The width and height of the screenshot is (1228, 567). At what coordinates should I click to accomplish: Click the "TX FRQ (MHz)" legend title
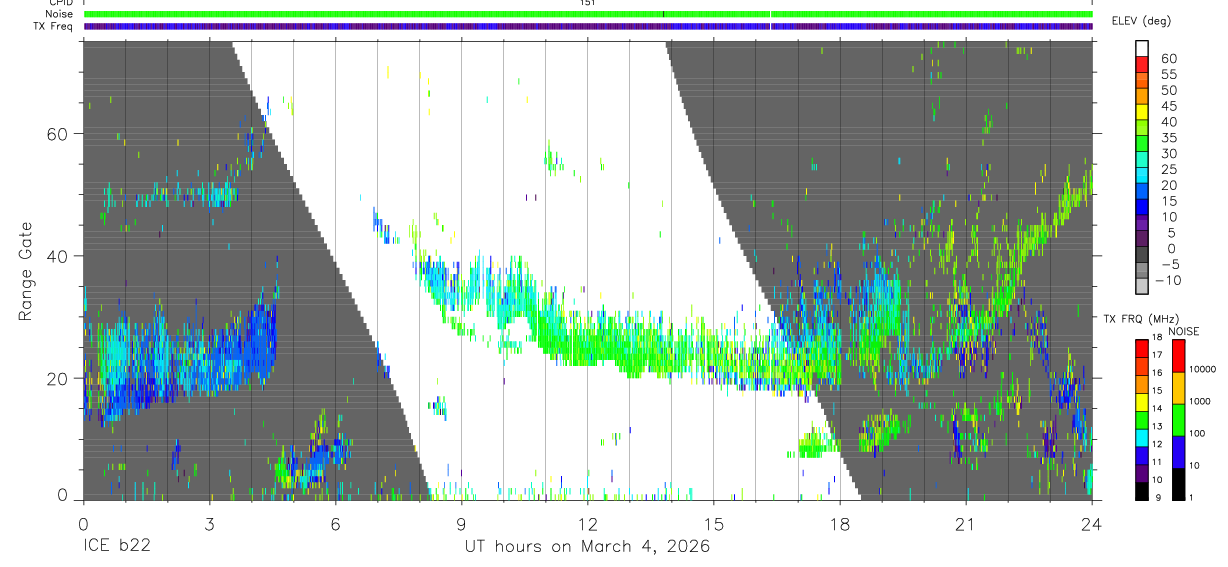click(1139, 319)
